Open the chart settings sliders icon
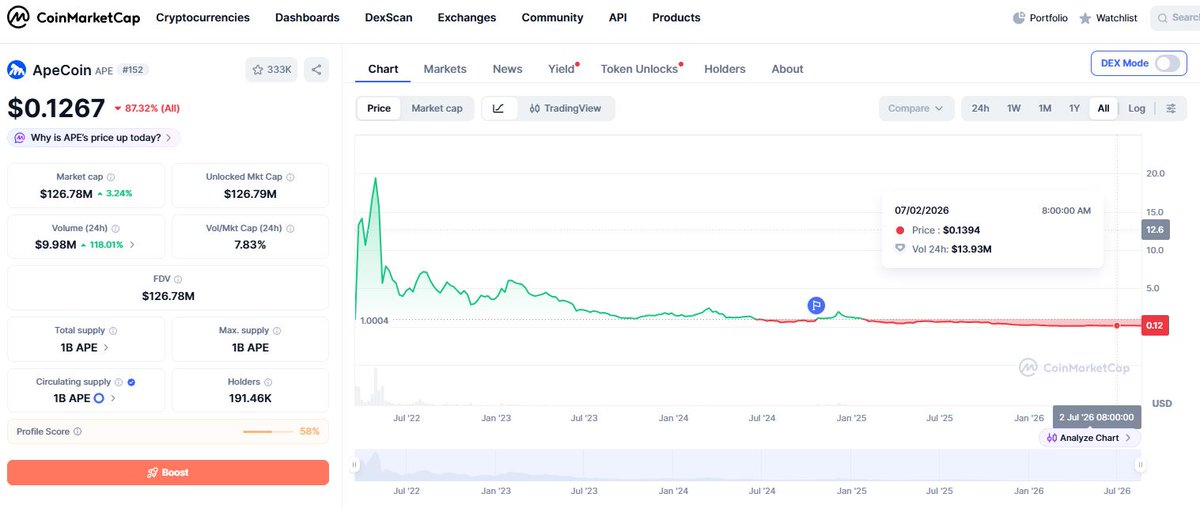The image size is (1200, 509). (1171, 108)
